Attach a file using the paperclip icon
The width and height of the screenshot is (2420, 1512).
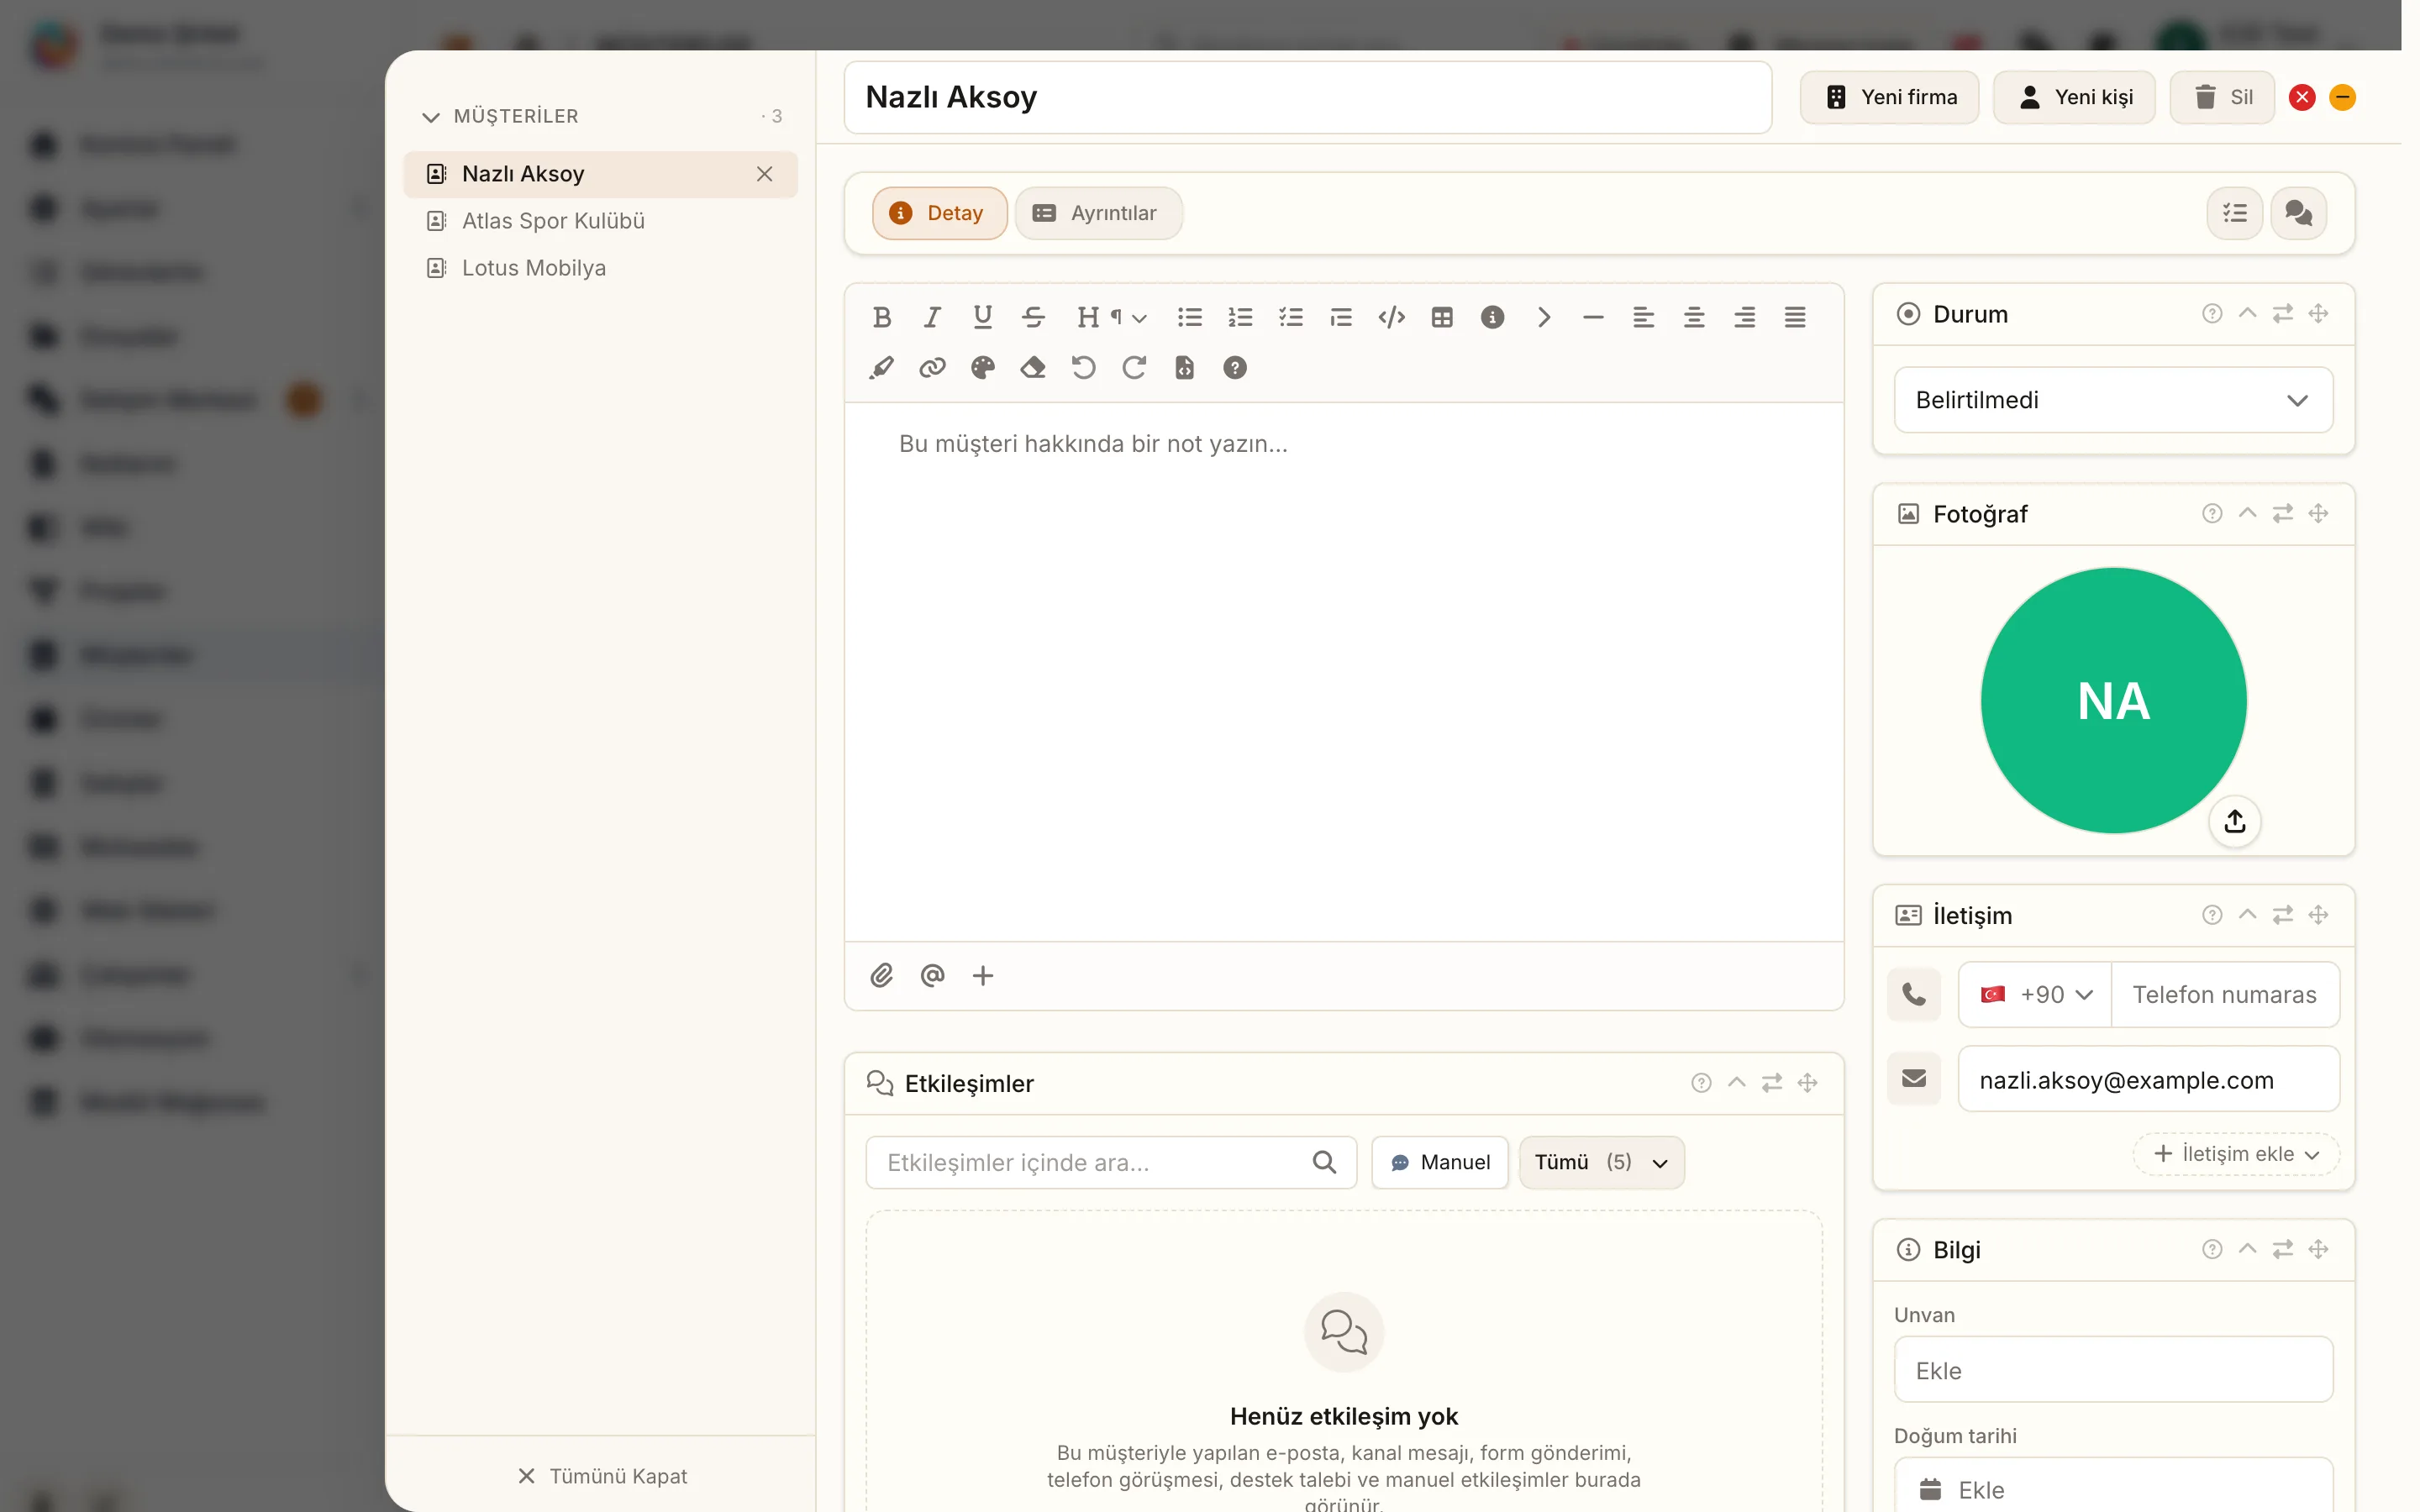[x=881, y=975]
